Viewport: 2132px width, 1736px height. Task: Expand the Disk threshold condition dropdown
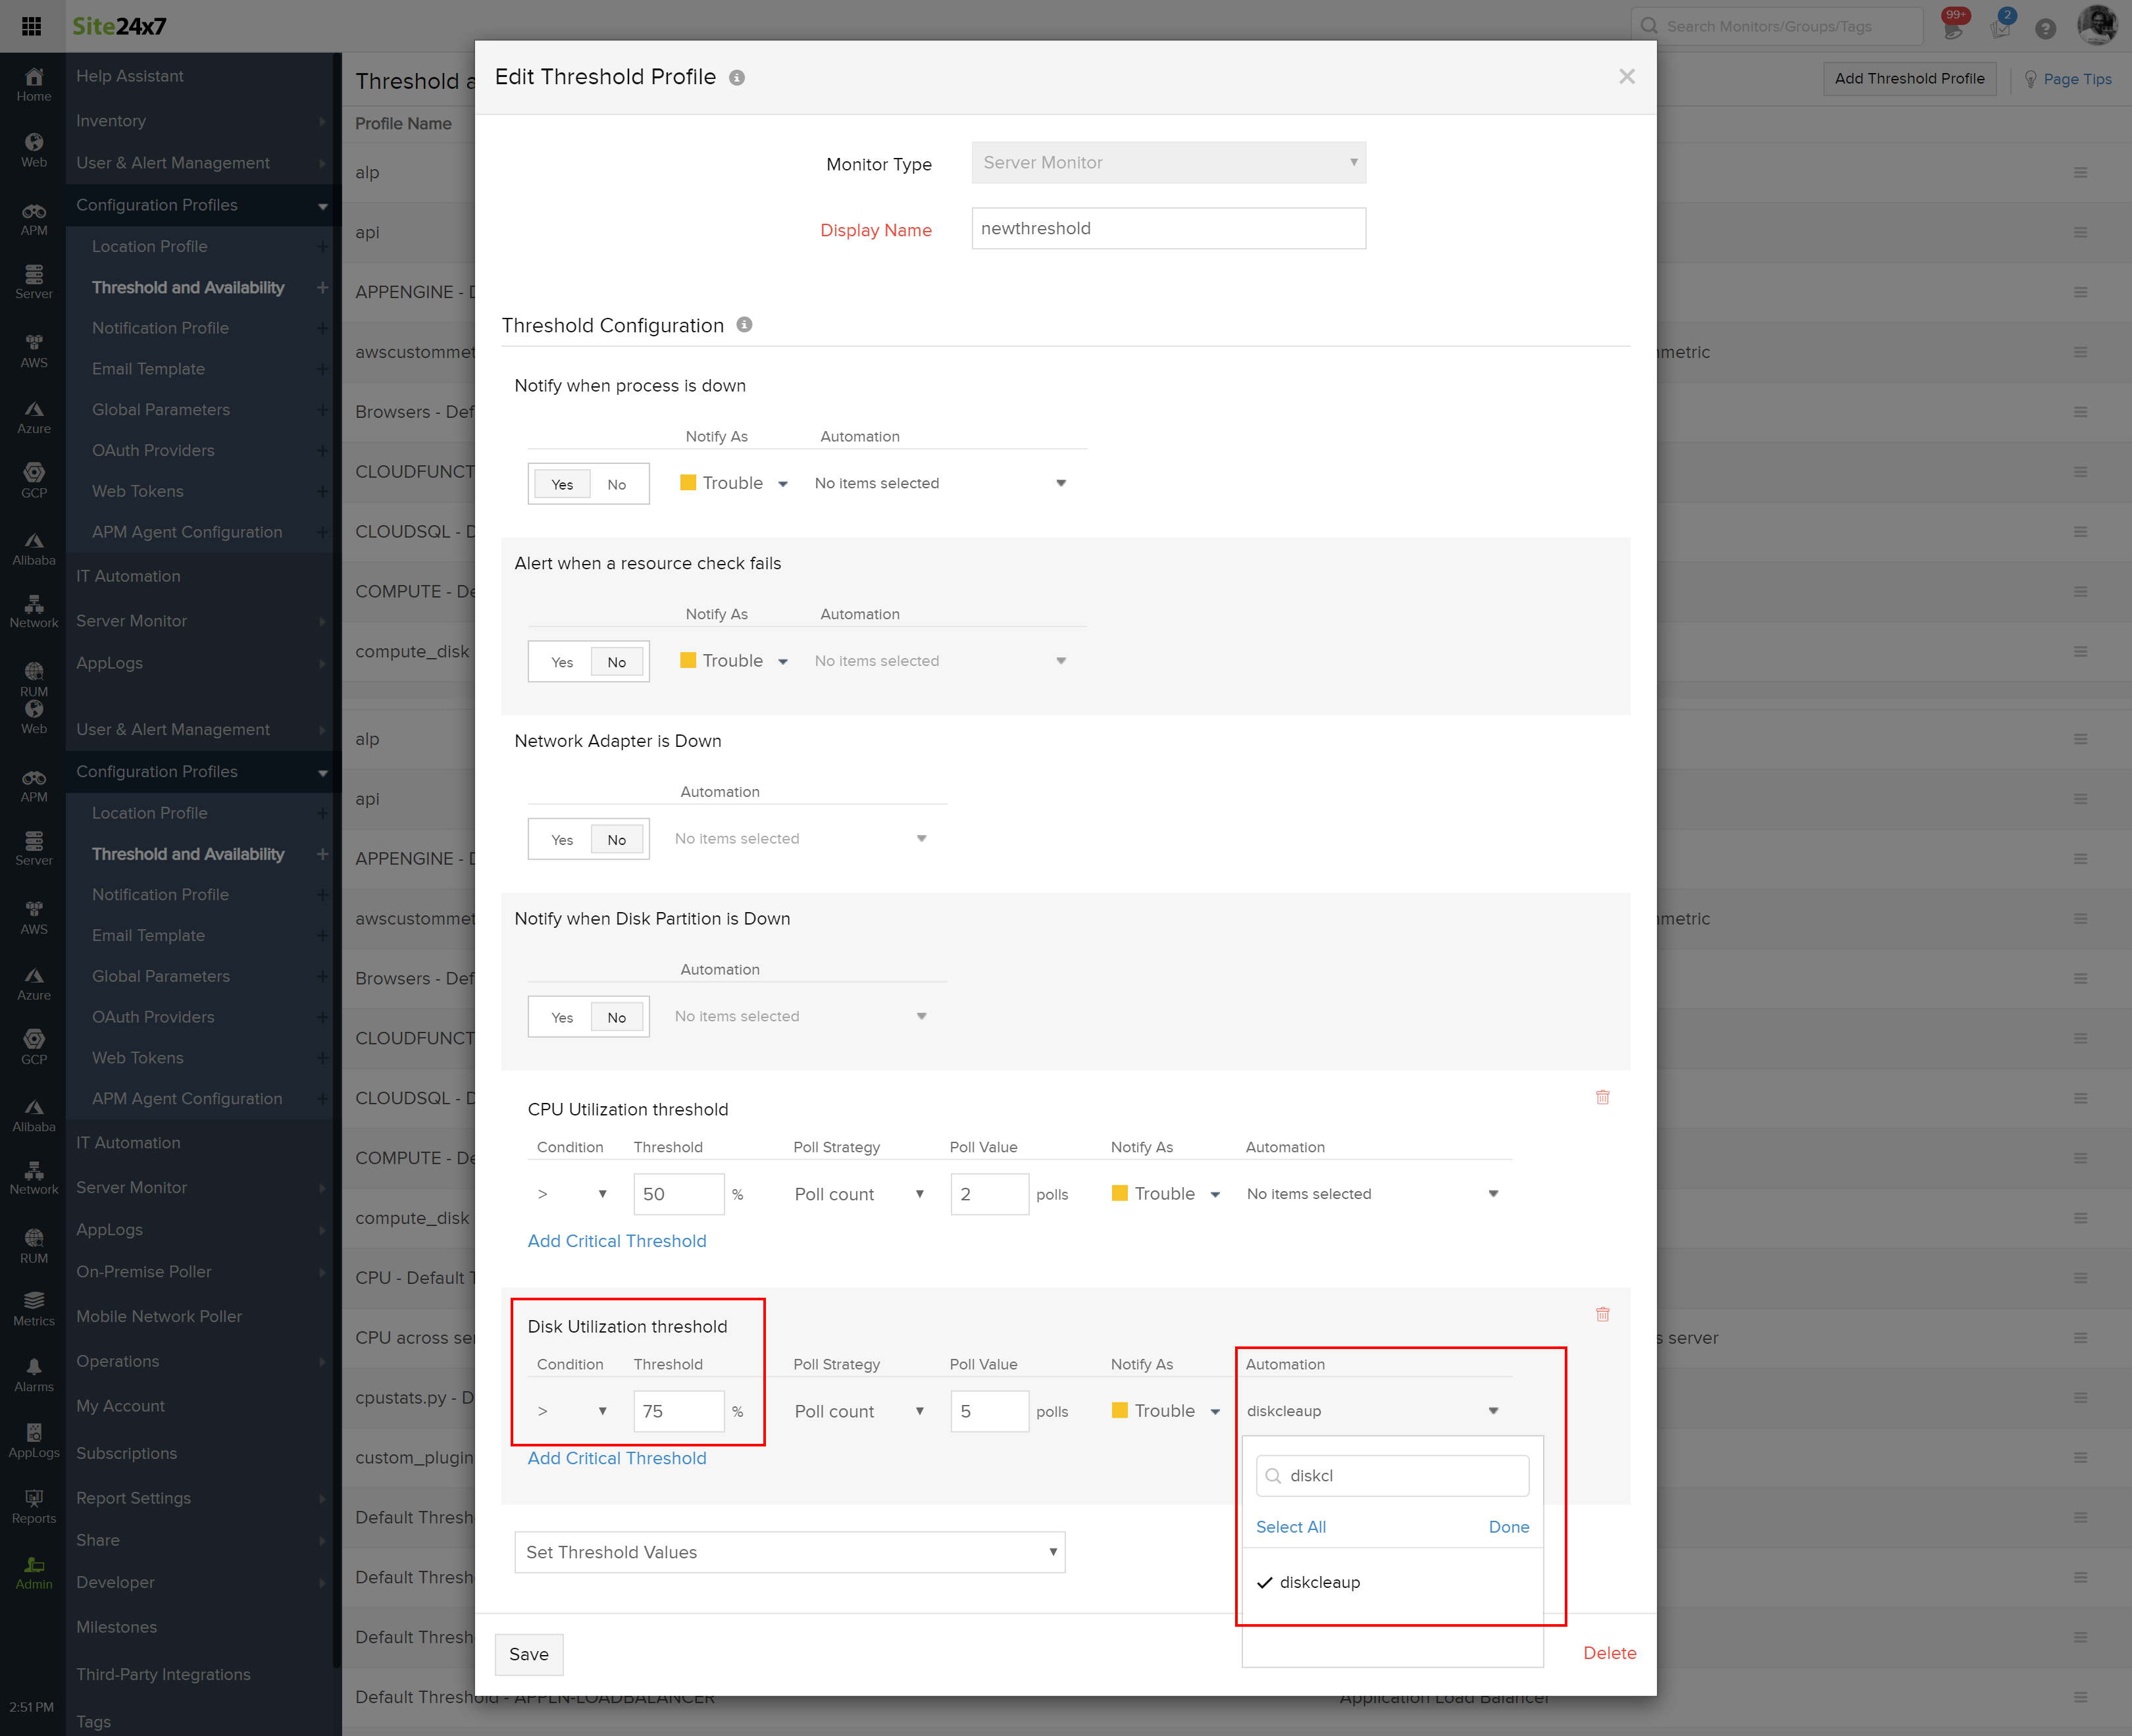click(572, 1411)
